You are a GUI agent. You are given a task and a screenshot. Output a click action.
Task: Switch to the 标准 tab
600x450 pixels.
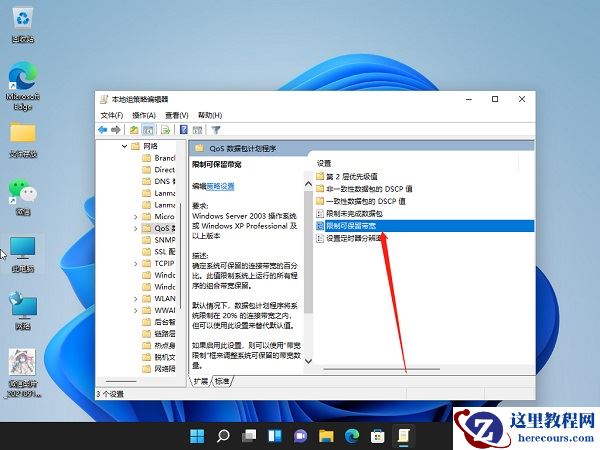(222, 381)
